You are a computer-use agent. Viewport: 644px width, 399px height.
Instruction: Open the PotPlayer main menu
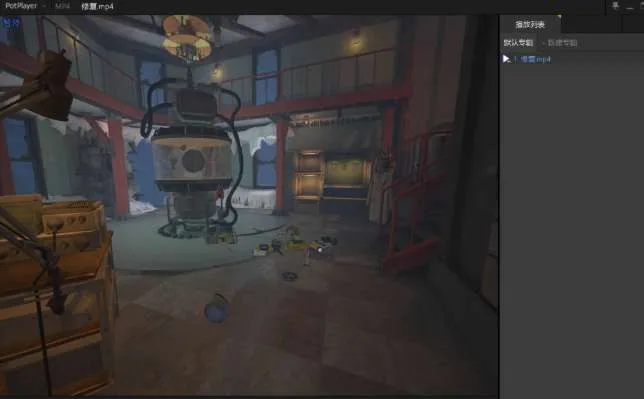pyautogui.click(x=21, y=6)
